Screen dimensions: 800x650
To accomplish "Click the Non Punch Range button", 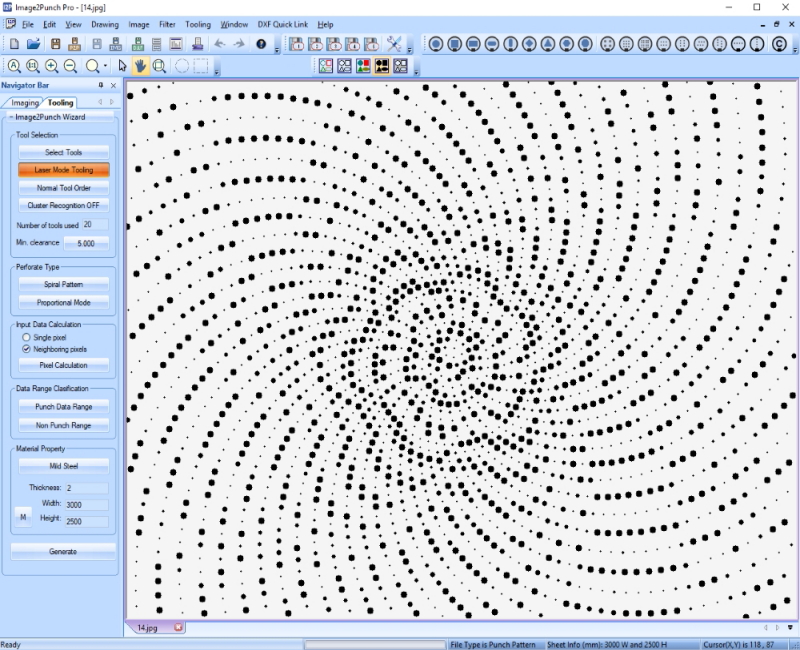I will click(64, 425).
